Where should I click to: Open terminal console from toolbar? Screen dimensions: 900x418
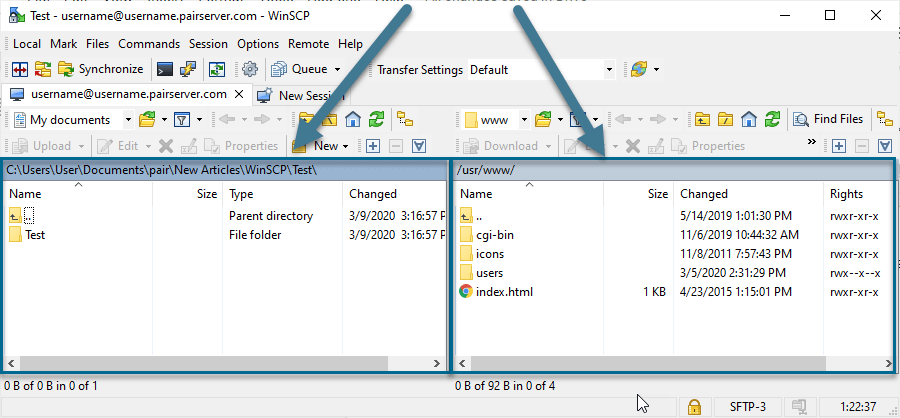click(x=165, y=70)
